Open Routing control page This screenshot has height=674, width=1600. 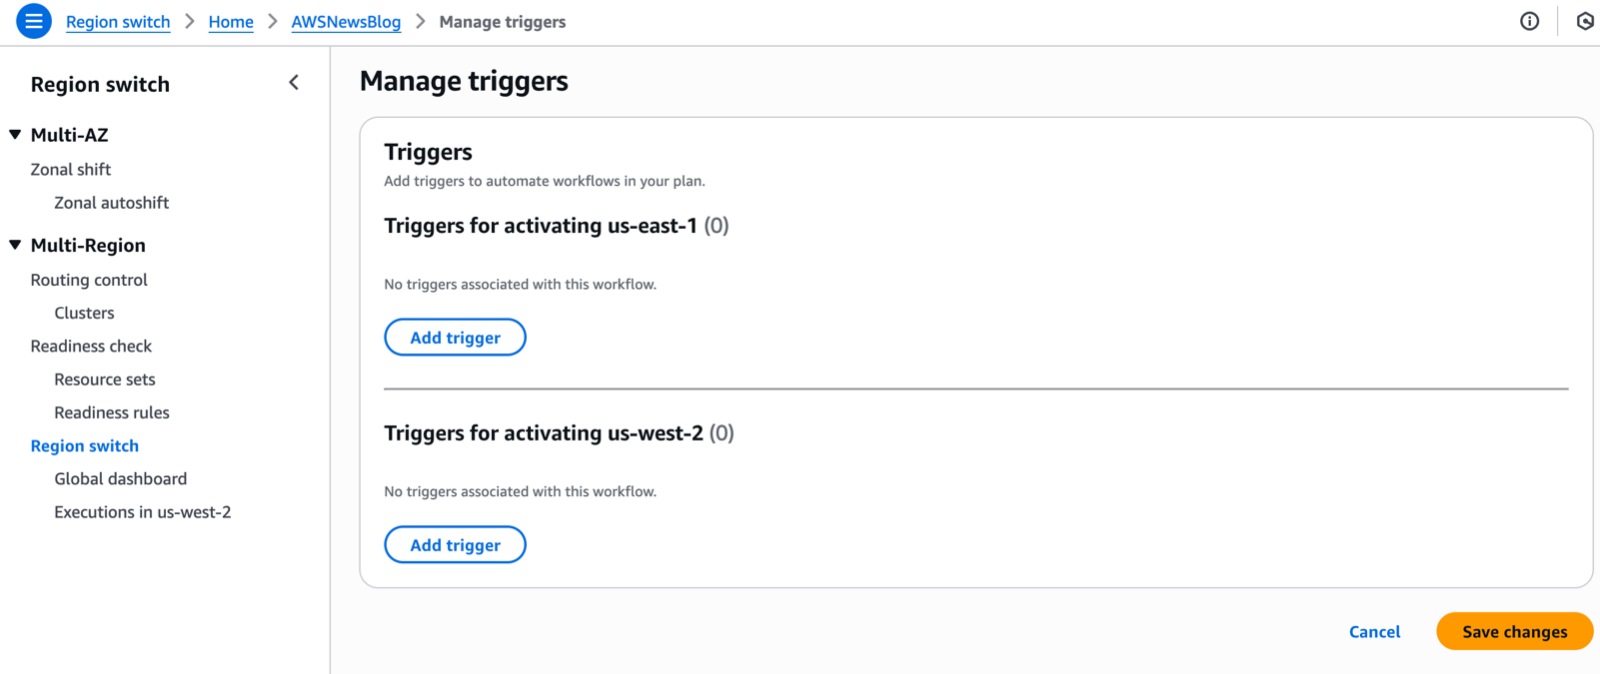coord(89,280)
